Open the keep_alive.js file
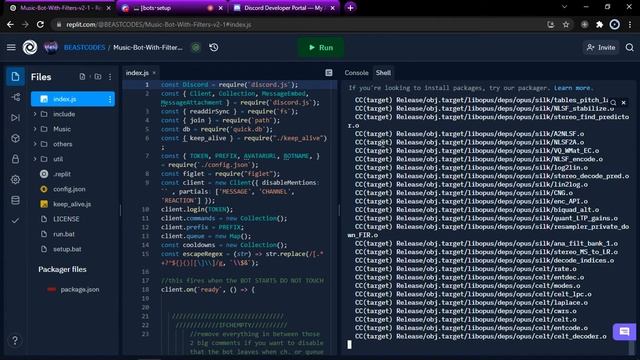 coord(72,204)
